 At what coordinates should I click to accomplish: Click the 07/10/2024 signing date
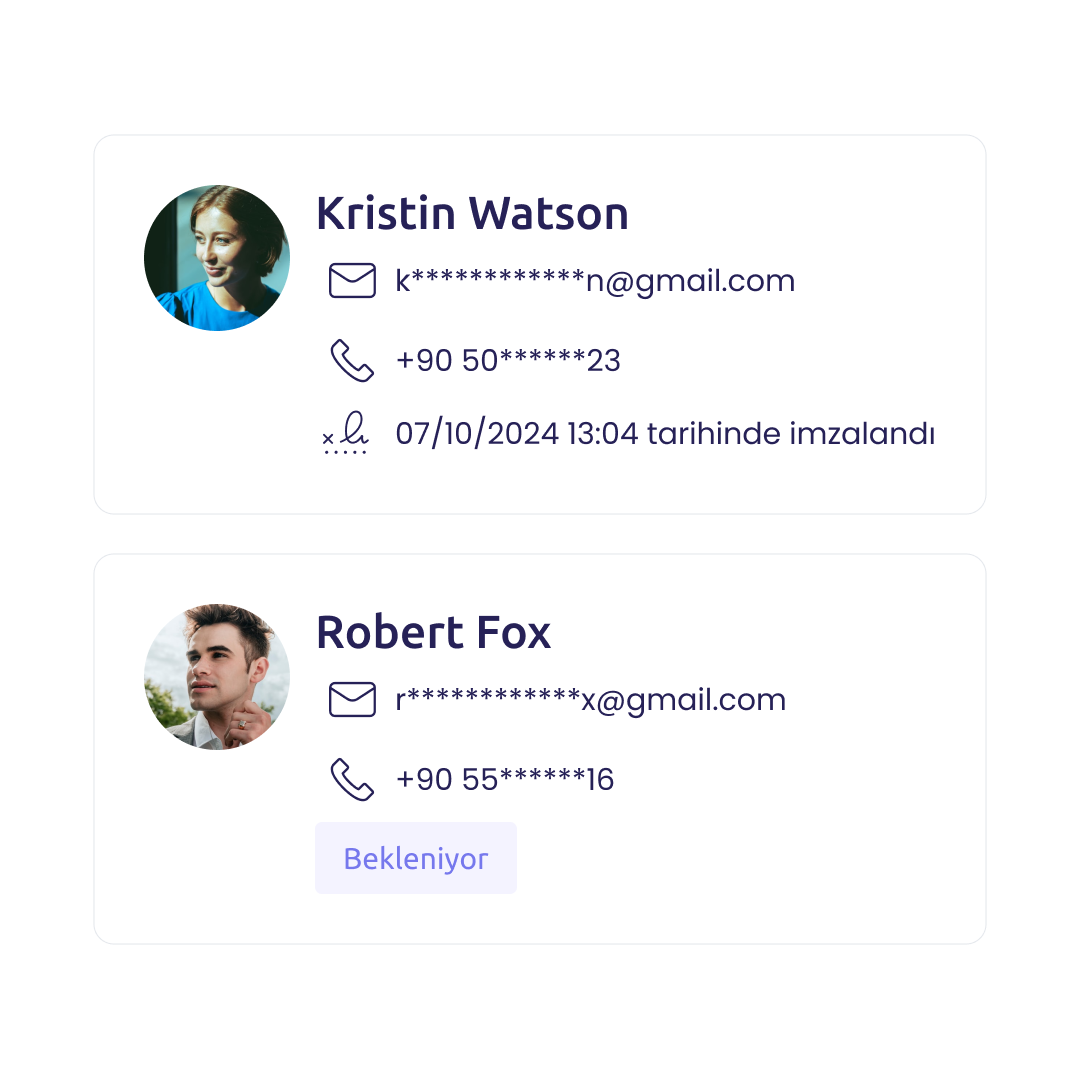477,433
